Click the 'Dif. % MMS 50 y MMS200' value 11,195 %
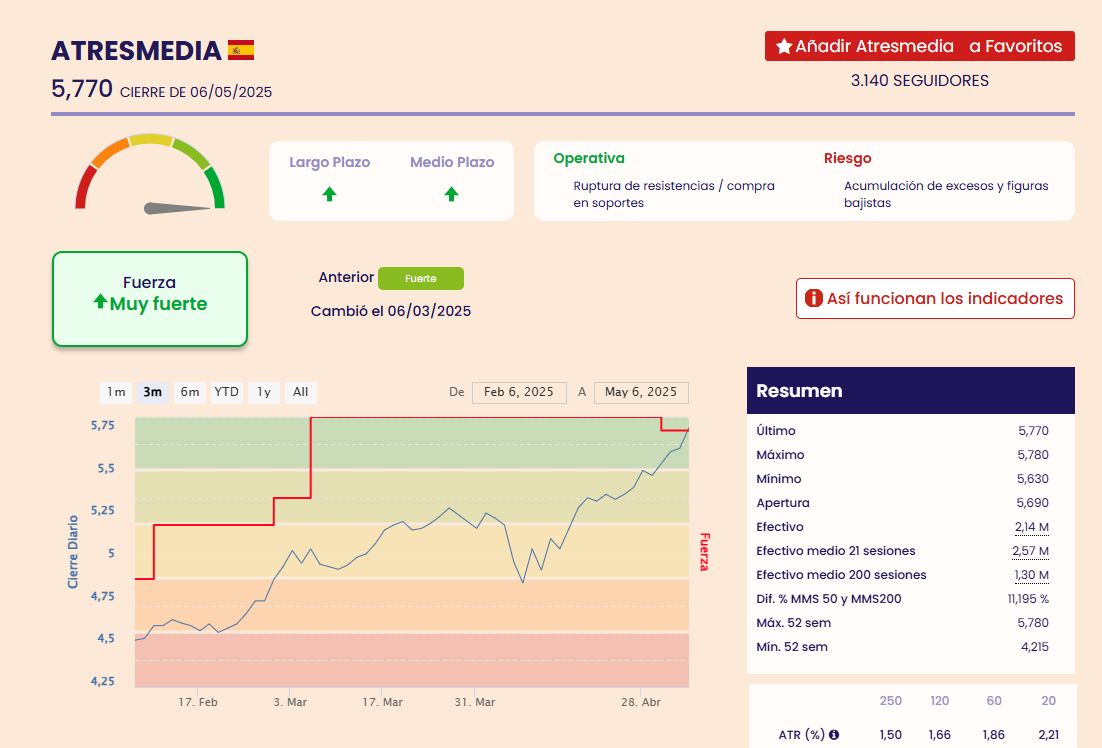The height and width of the screenshot is (748, 1102). [1028, 599]
